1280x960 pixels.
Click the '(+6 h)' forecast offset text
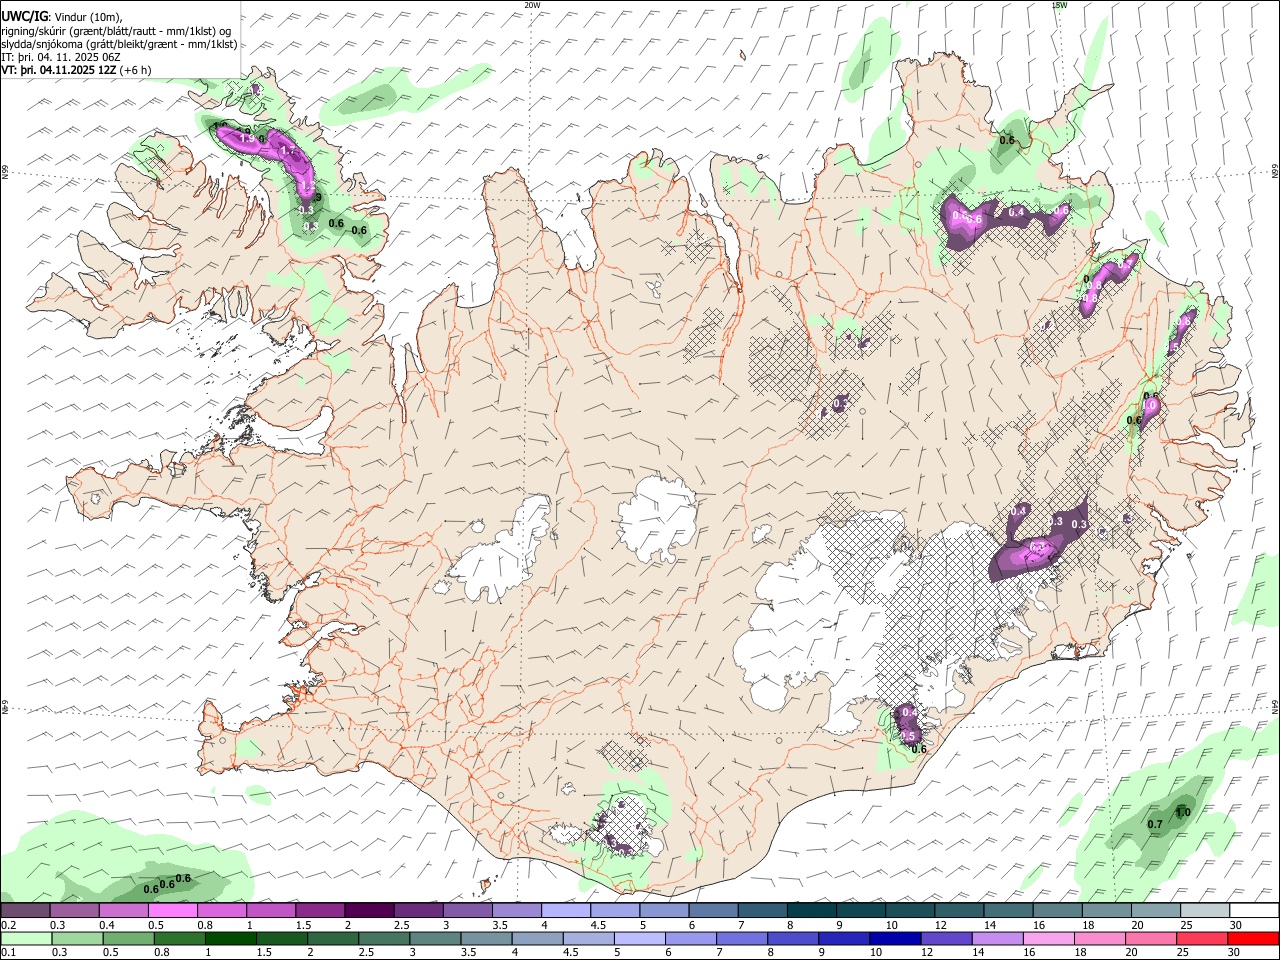[136, 70]
